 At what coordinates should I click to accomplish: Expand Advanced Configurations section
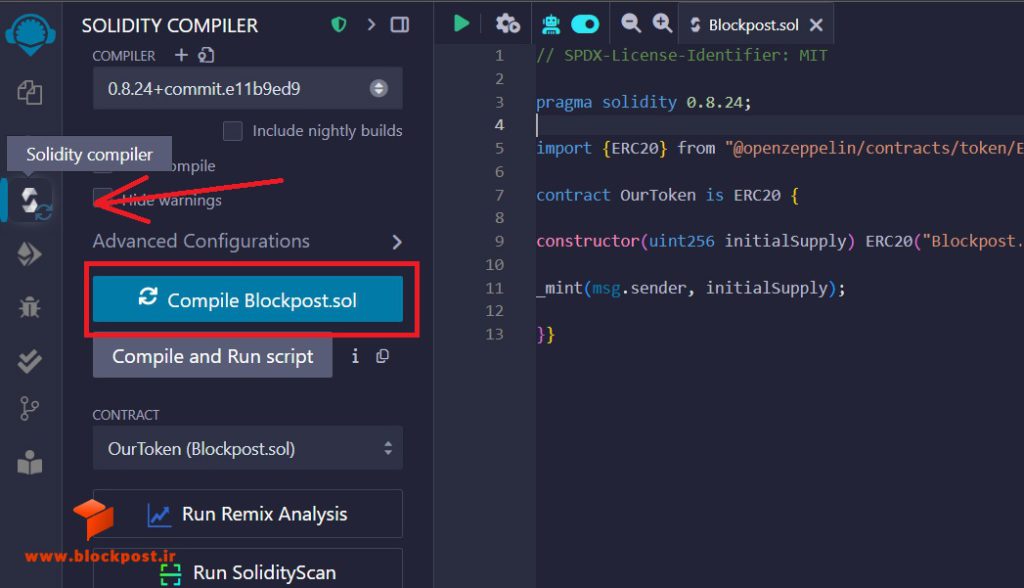(x=248, y=241)
